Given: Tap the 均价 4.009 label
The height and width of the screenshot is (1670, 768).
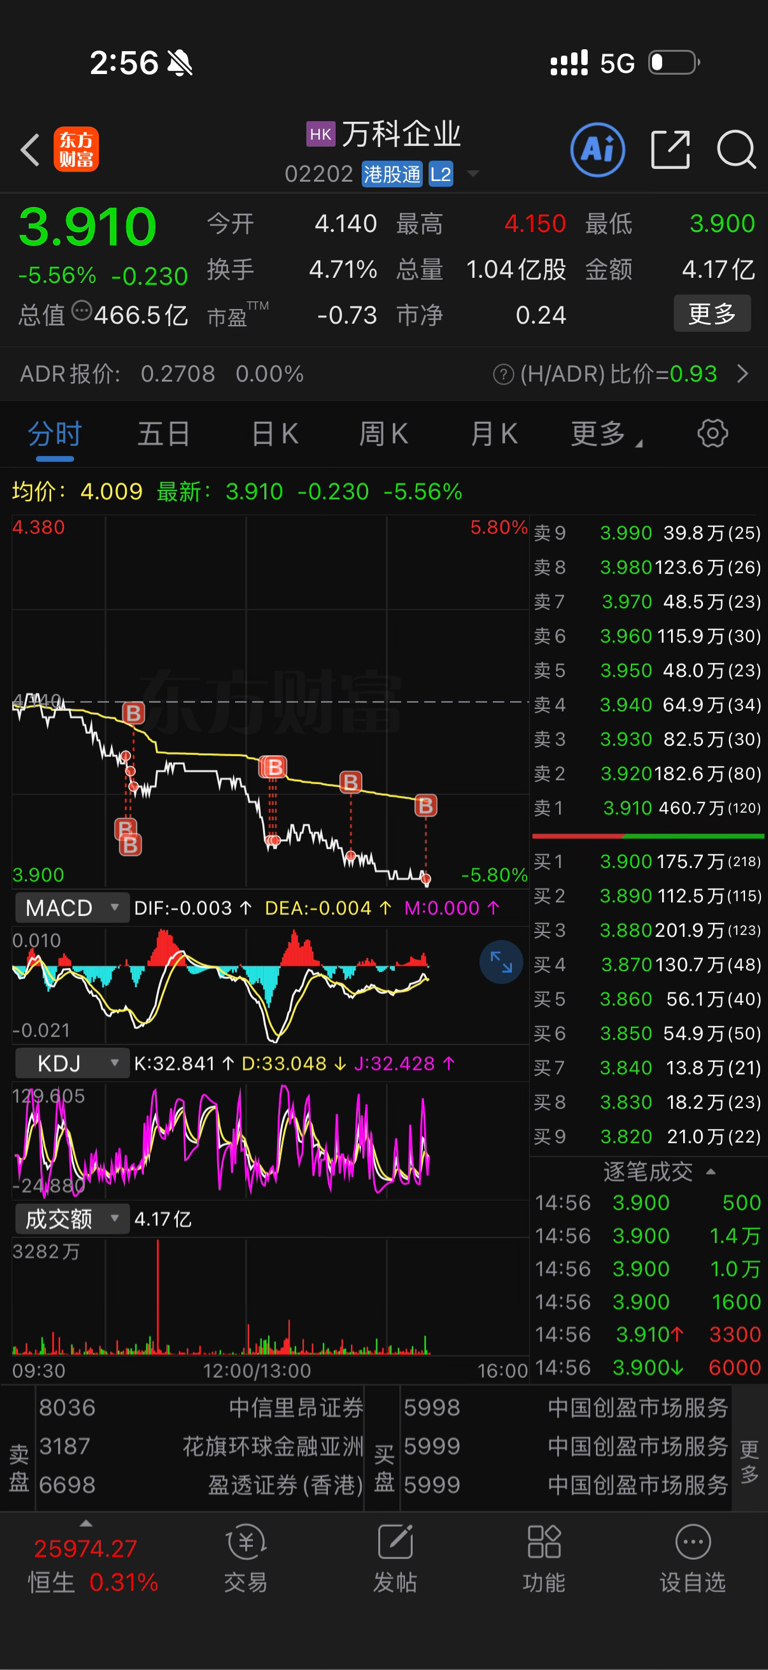Looking at the screenshot, I should click(x=77, y=492).
